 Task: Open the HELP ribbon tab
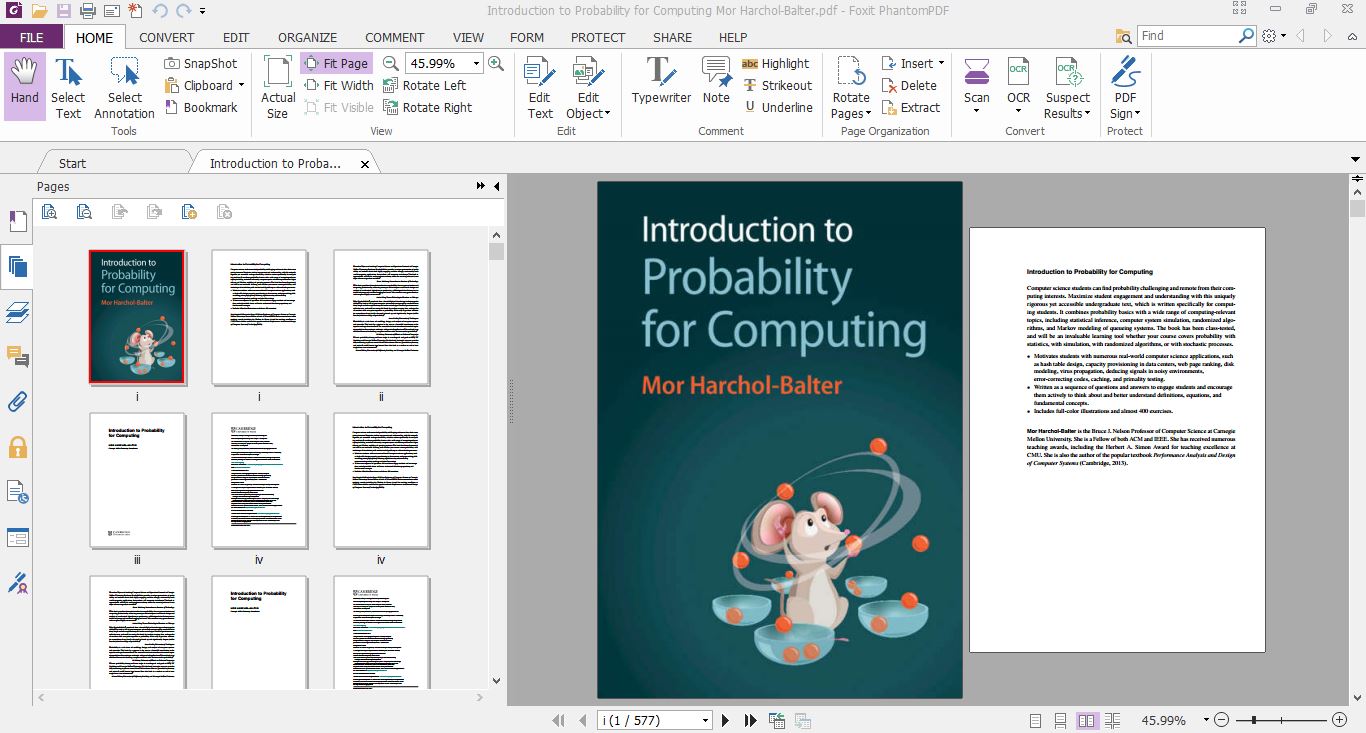[x=733, y=37]
